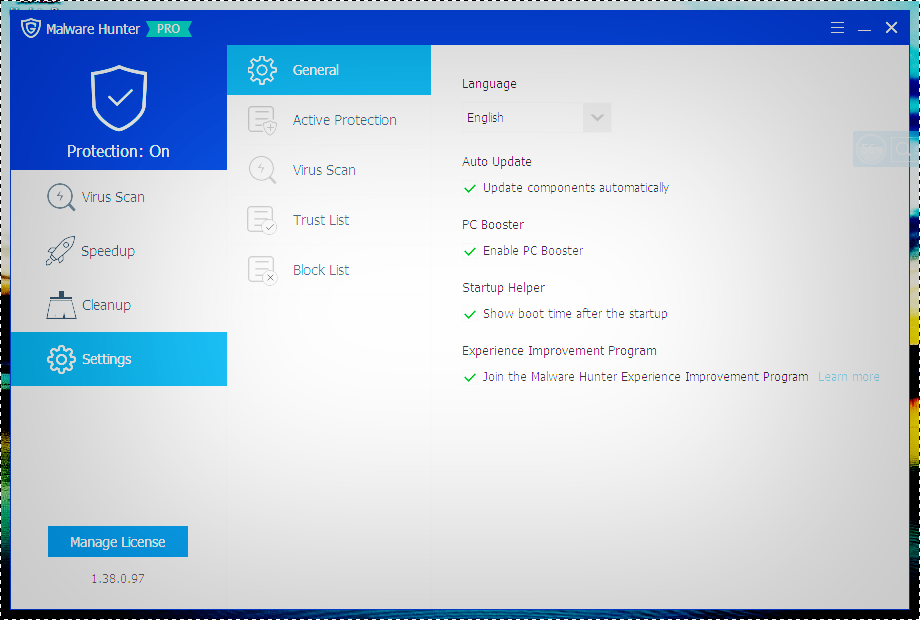This screenshot has height=620, width=920.
Task: Toggle Show boot time after the startup
Action: (470, 314)
